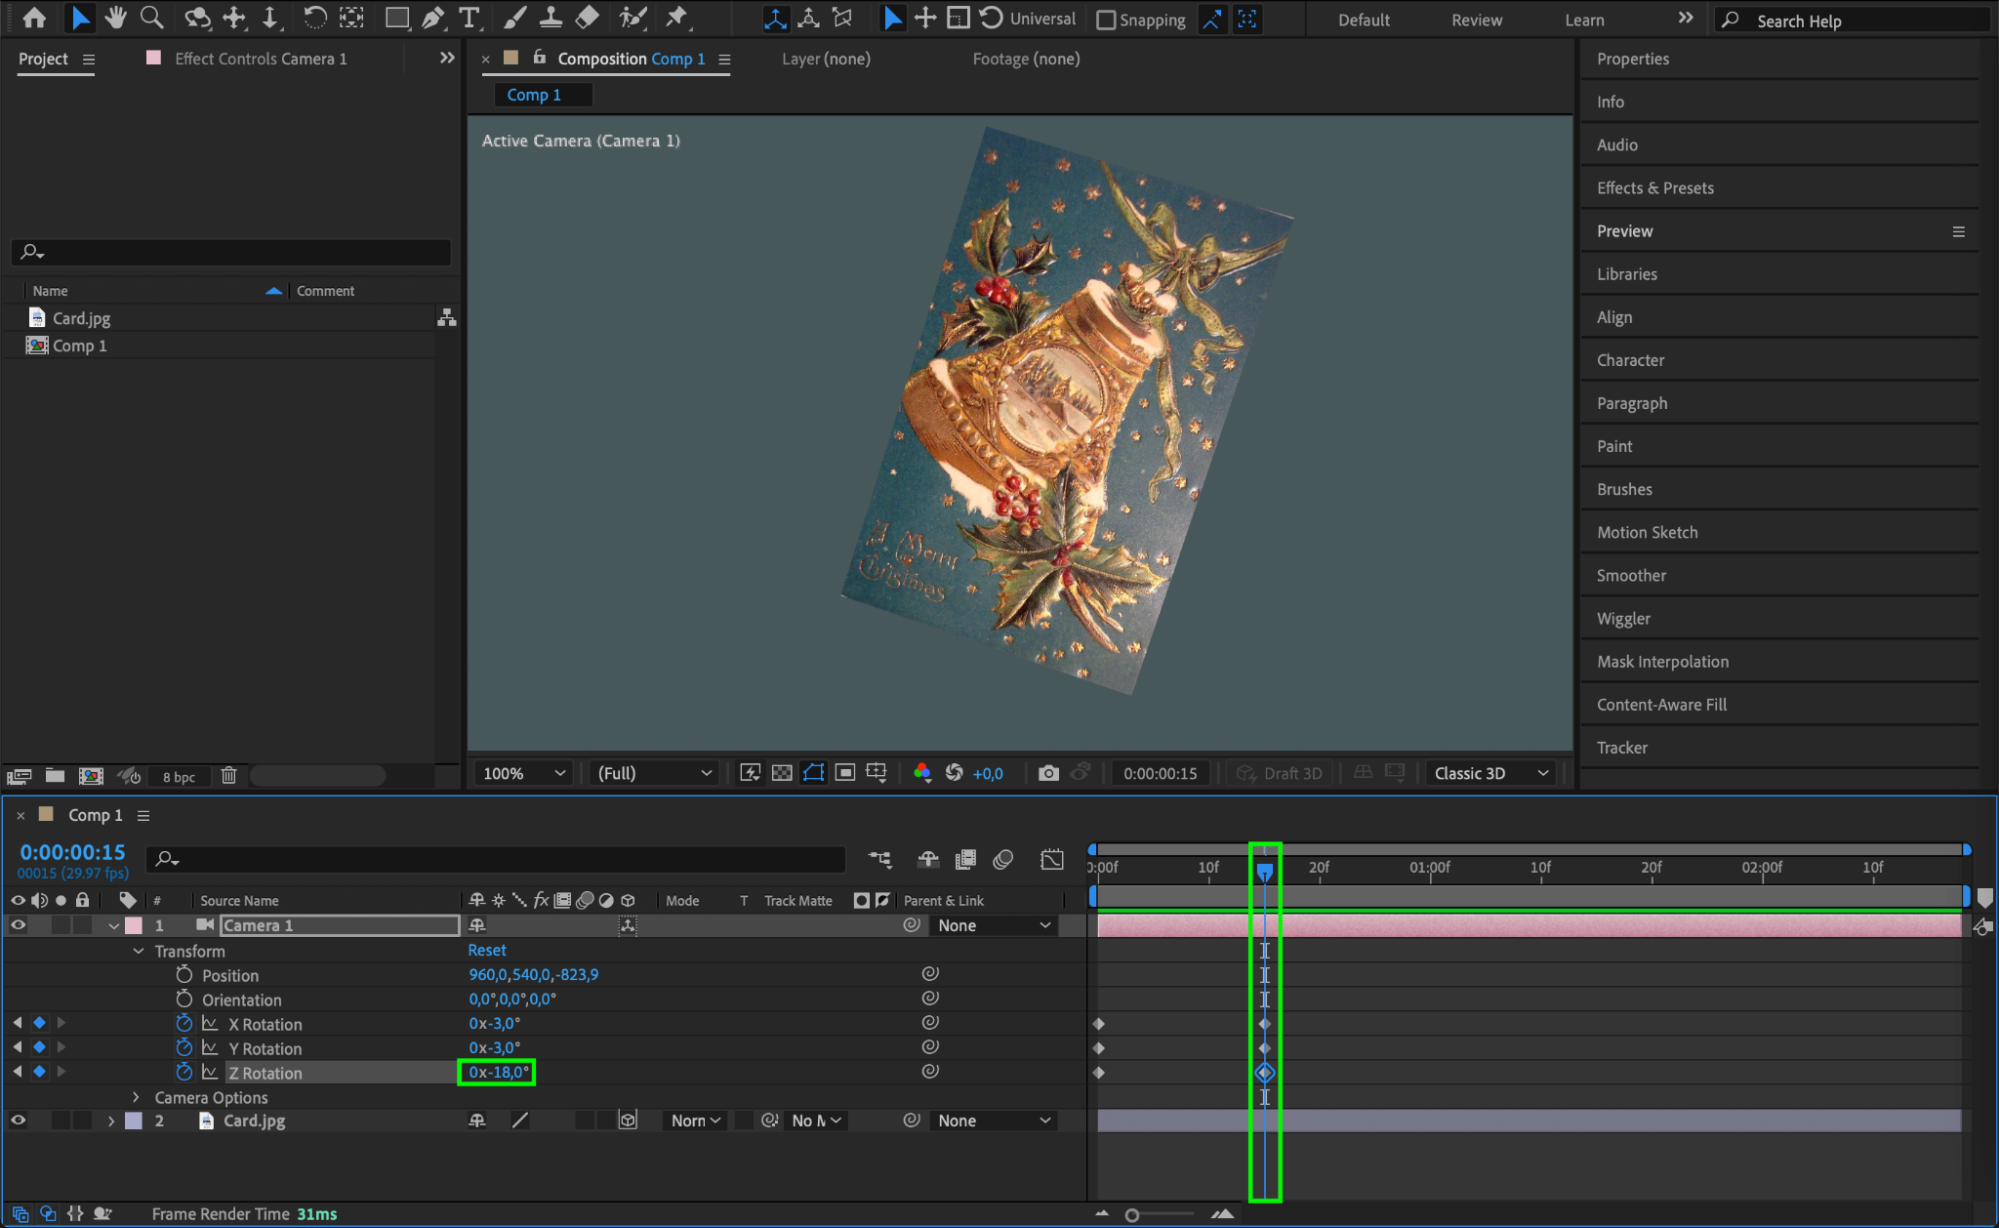The height and width of the screenshot is (1228, 1999).
Task: Select the Type tool
Action: coord(468,17)
